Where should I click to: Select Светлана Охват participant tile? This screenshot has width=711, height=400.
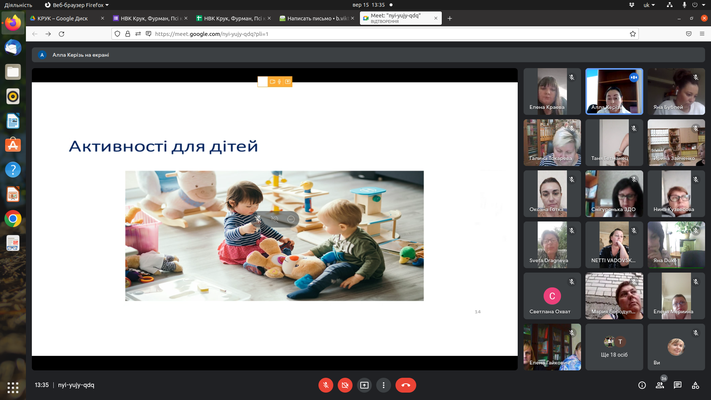click(x=552, y=296)
